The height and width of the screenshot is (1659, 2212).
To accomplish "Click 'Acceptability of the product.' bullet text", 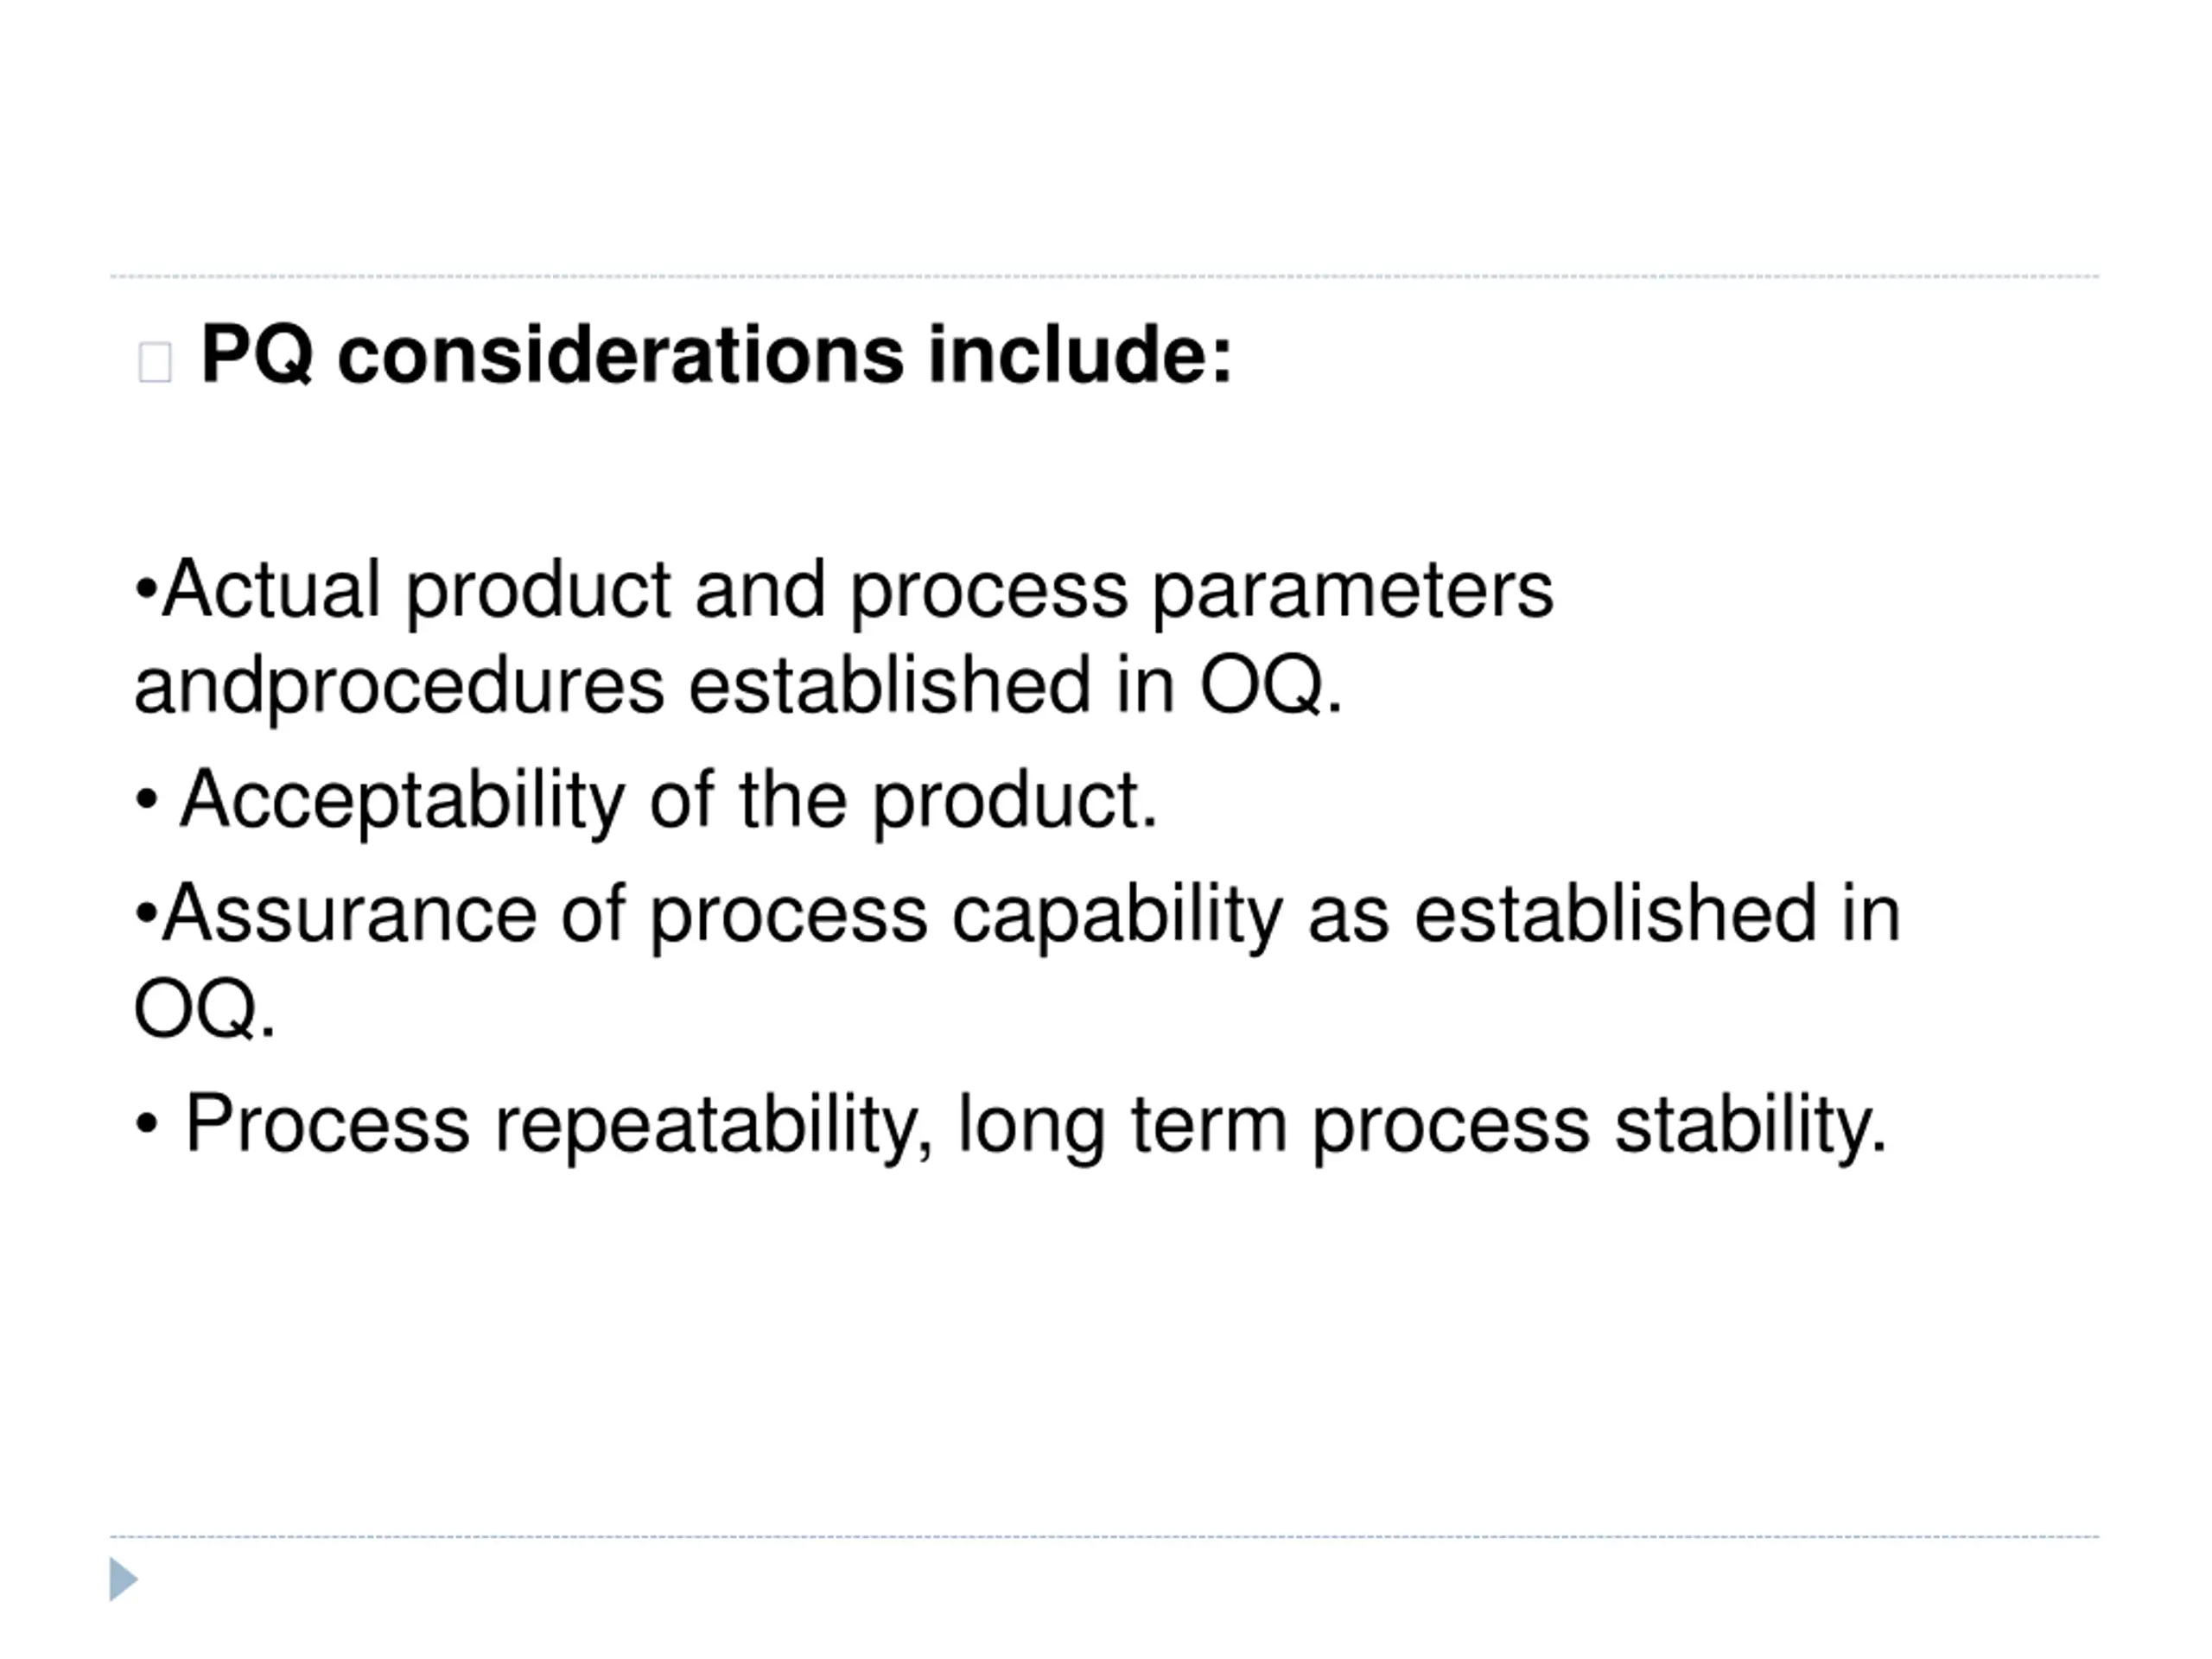I will 669,803.
